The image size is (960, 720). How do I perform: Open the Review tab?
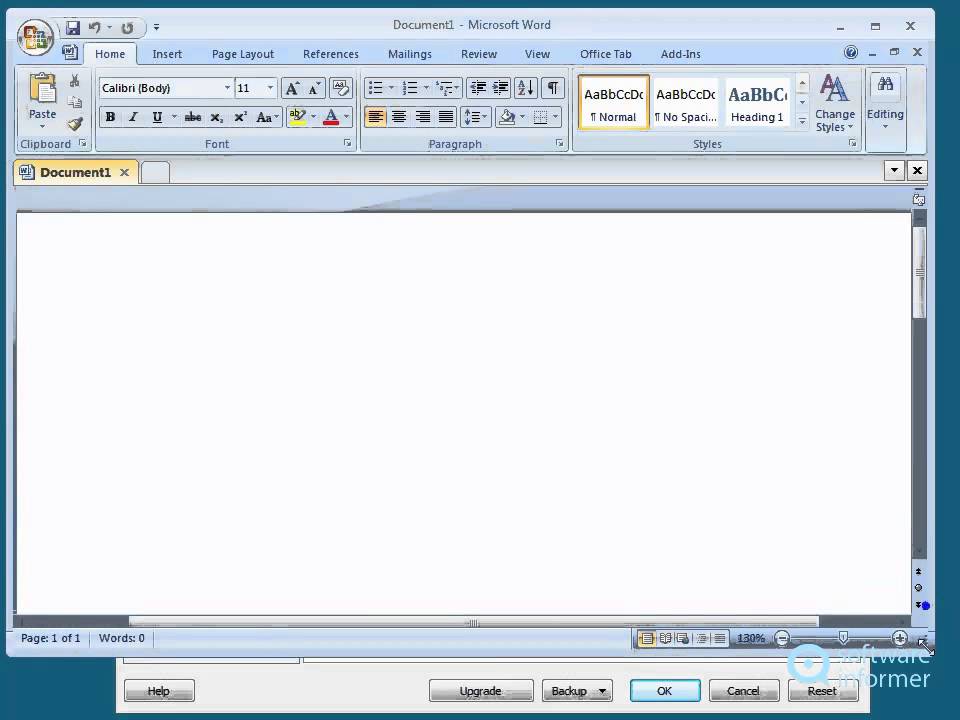[x=479, y=54]
